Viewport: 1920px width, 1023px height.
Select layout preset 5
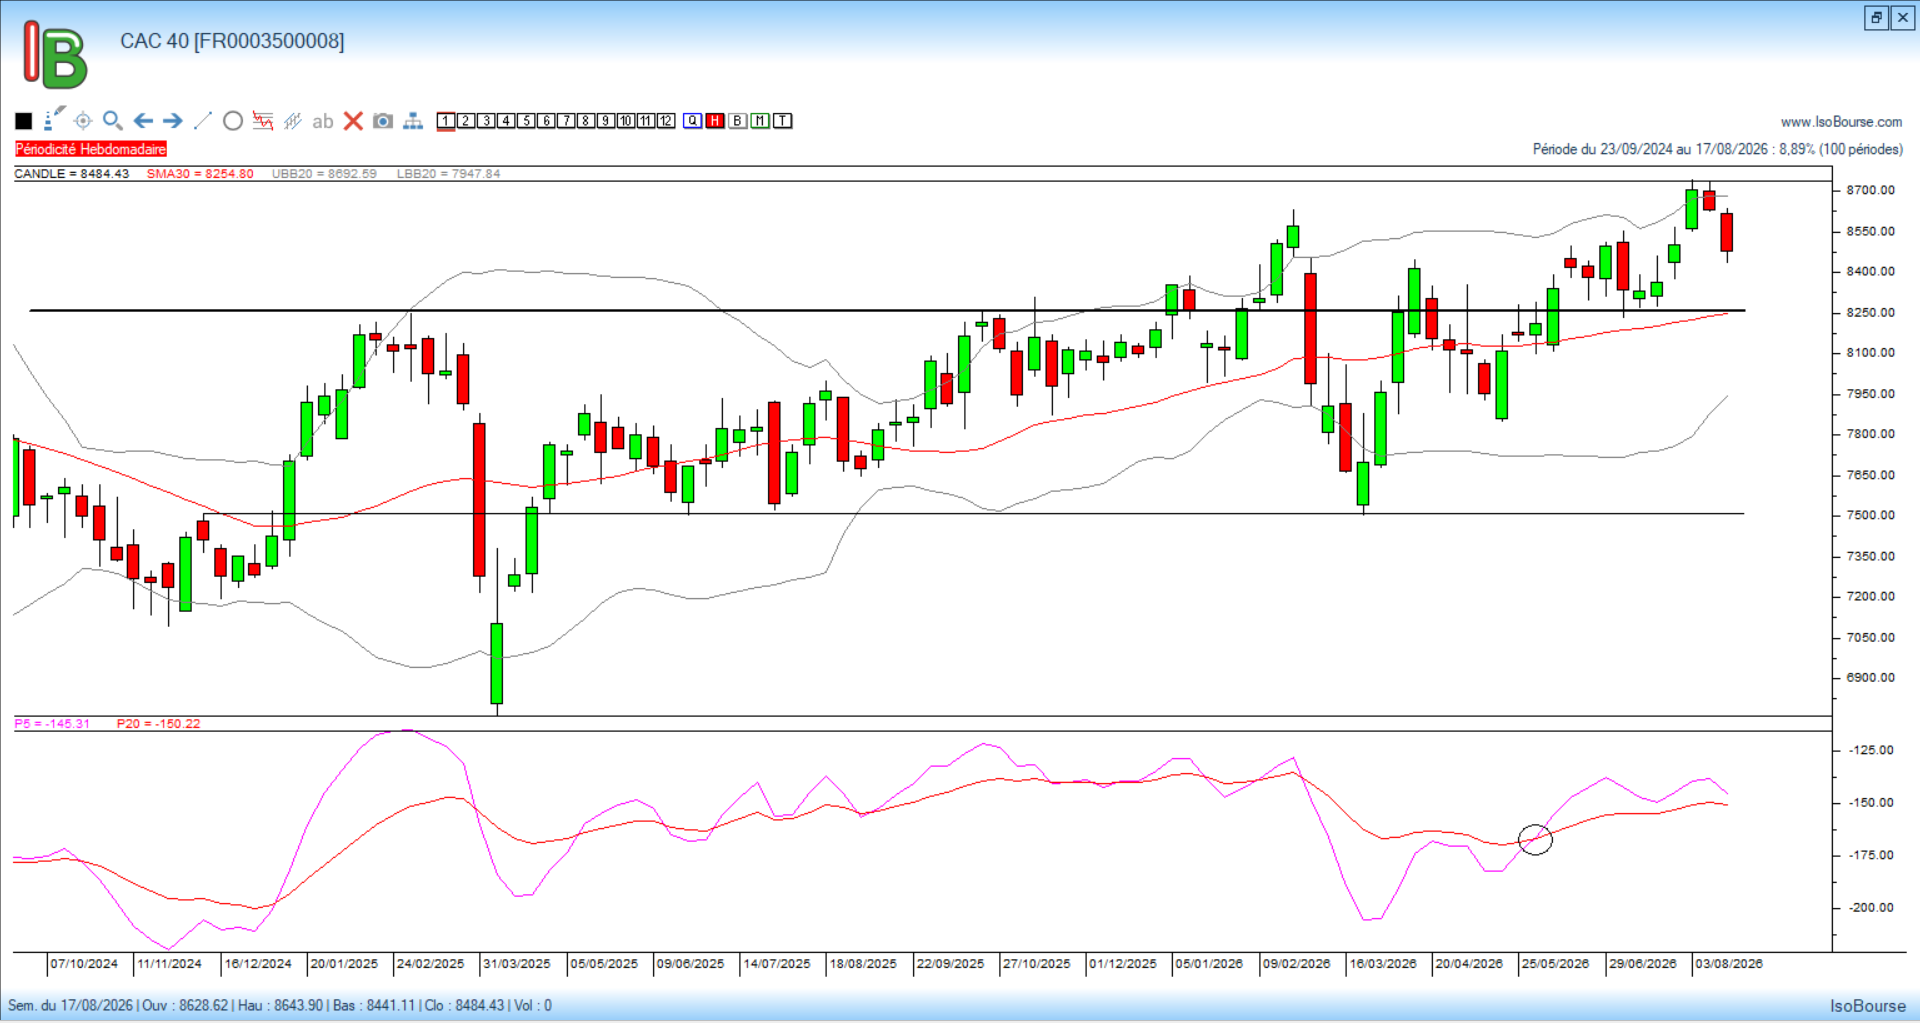coord(526,121)
